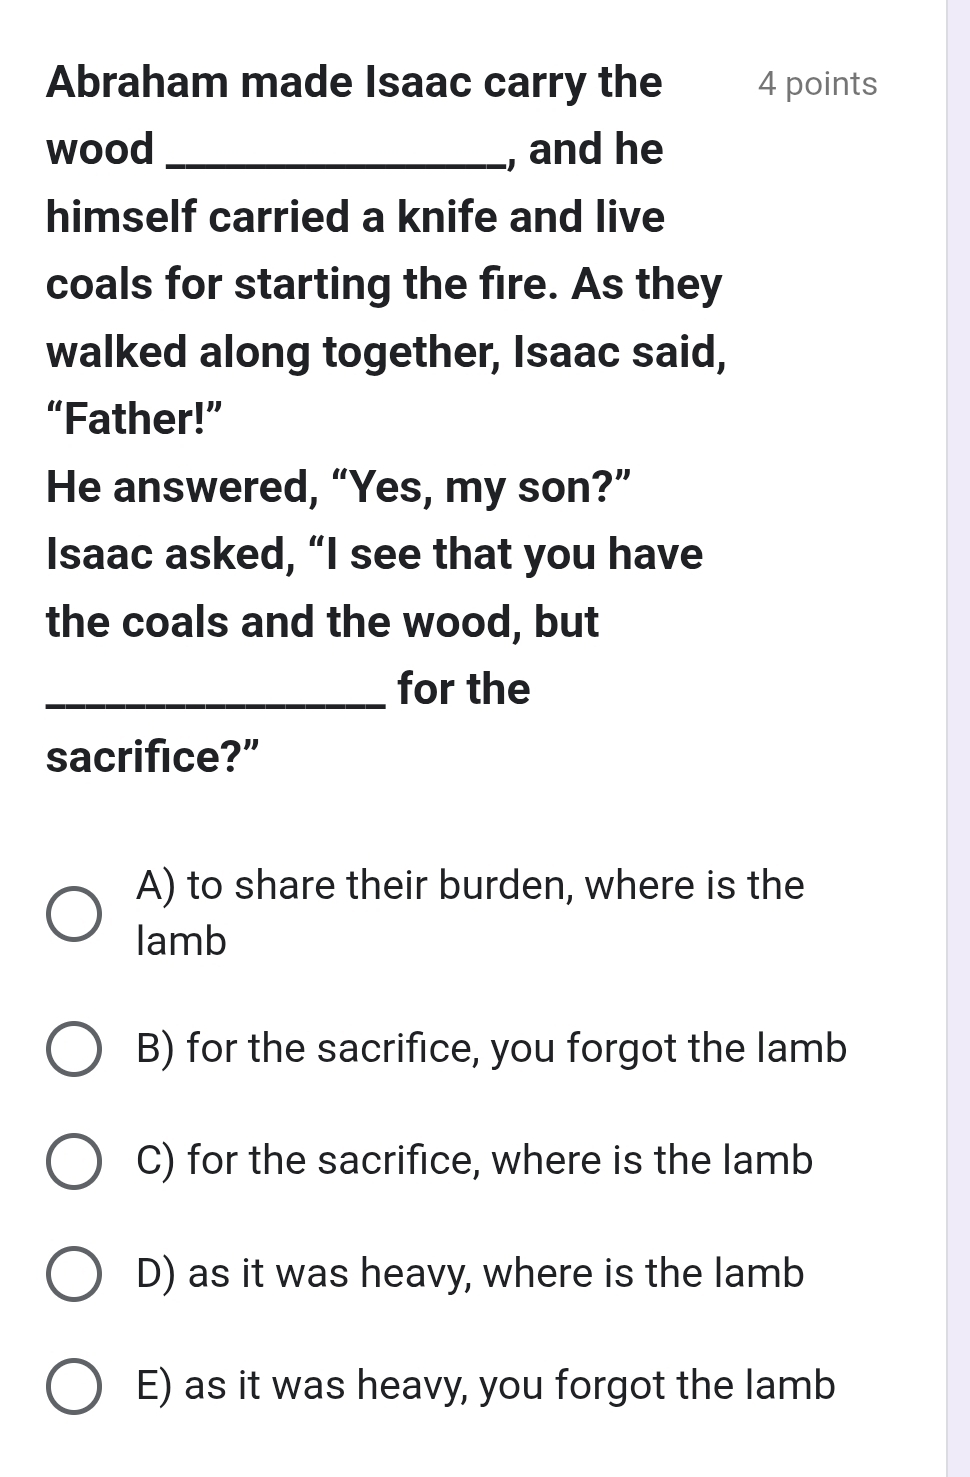Viewport: 970px width, 1477px height.
Task: Select radio button for option A
Action: click(74, 914)
